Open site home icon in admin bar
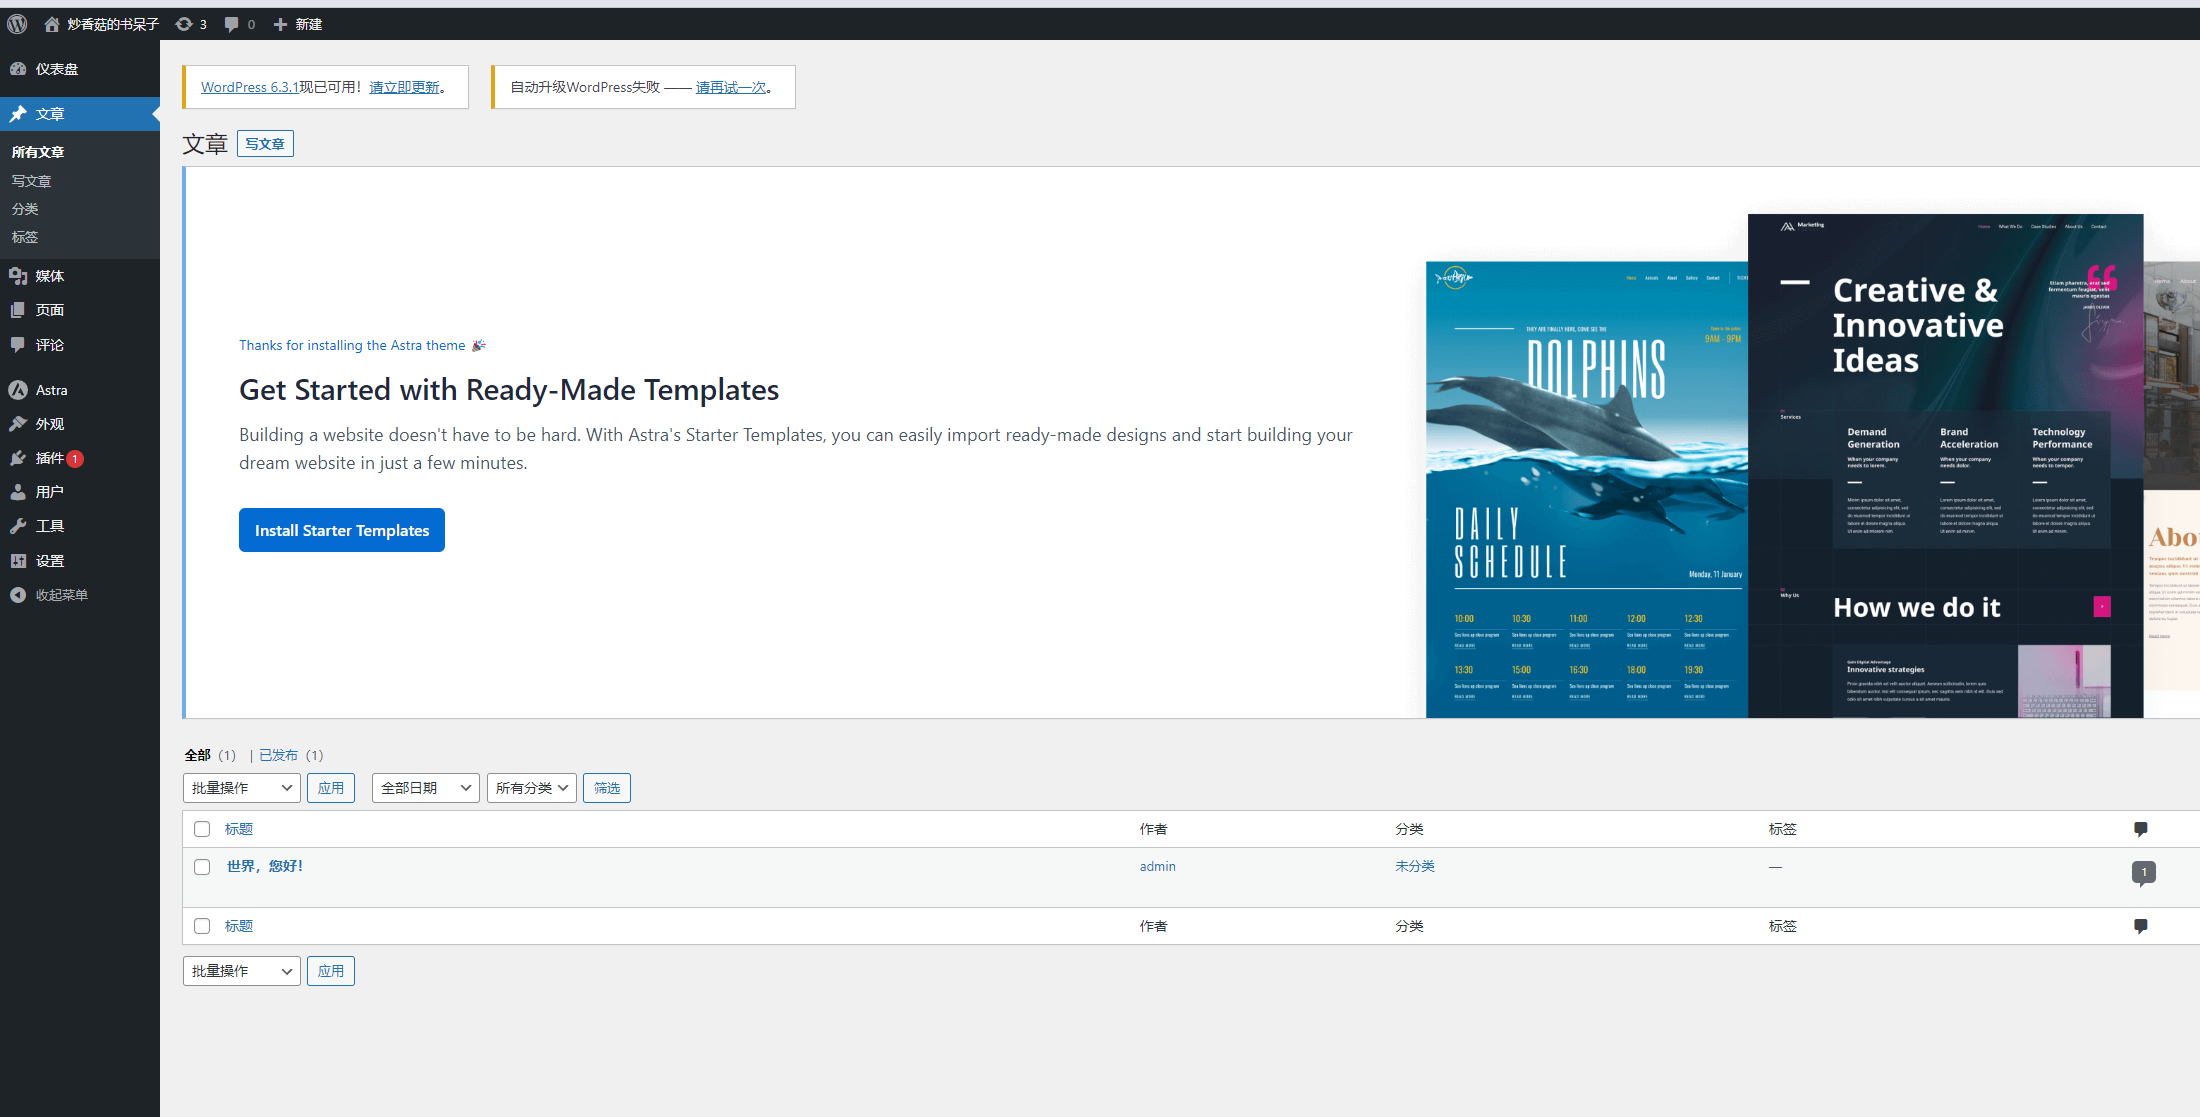Screen dimensions: 2200x1117 (52, 24)
